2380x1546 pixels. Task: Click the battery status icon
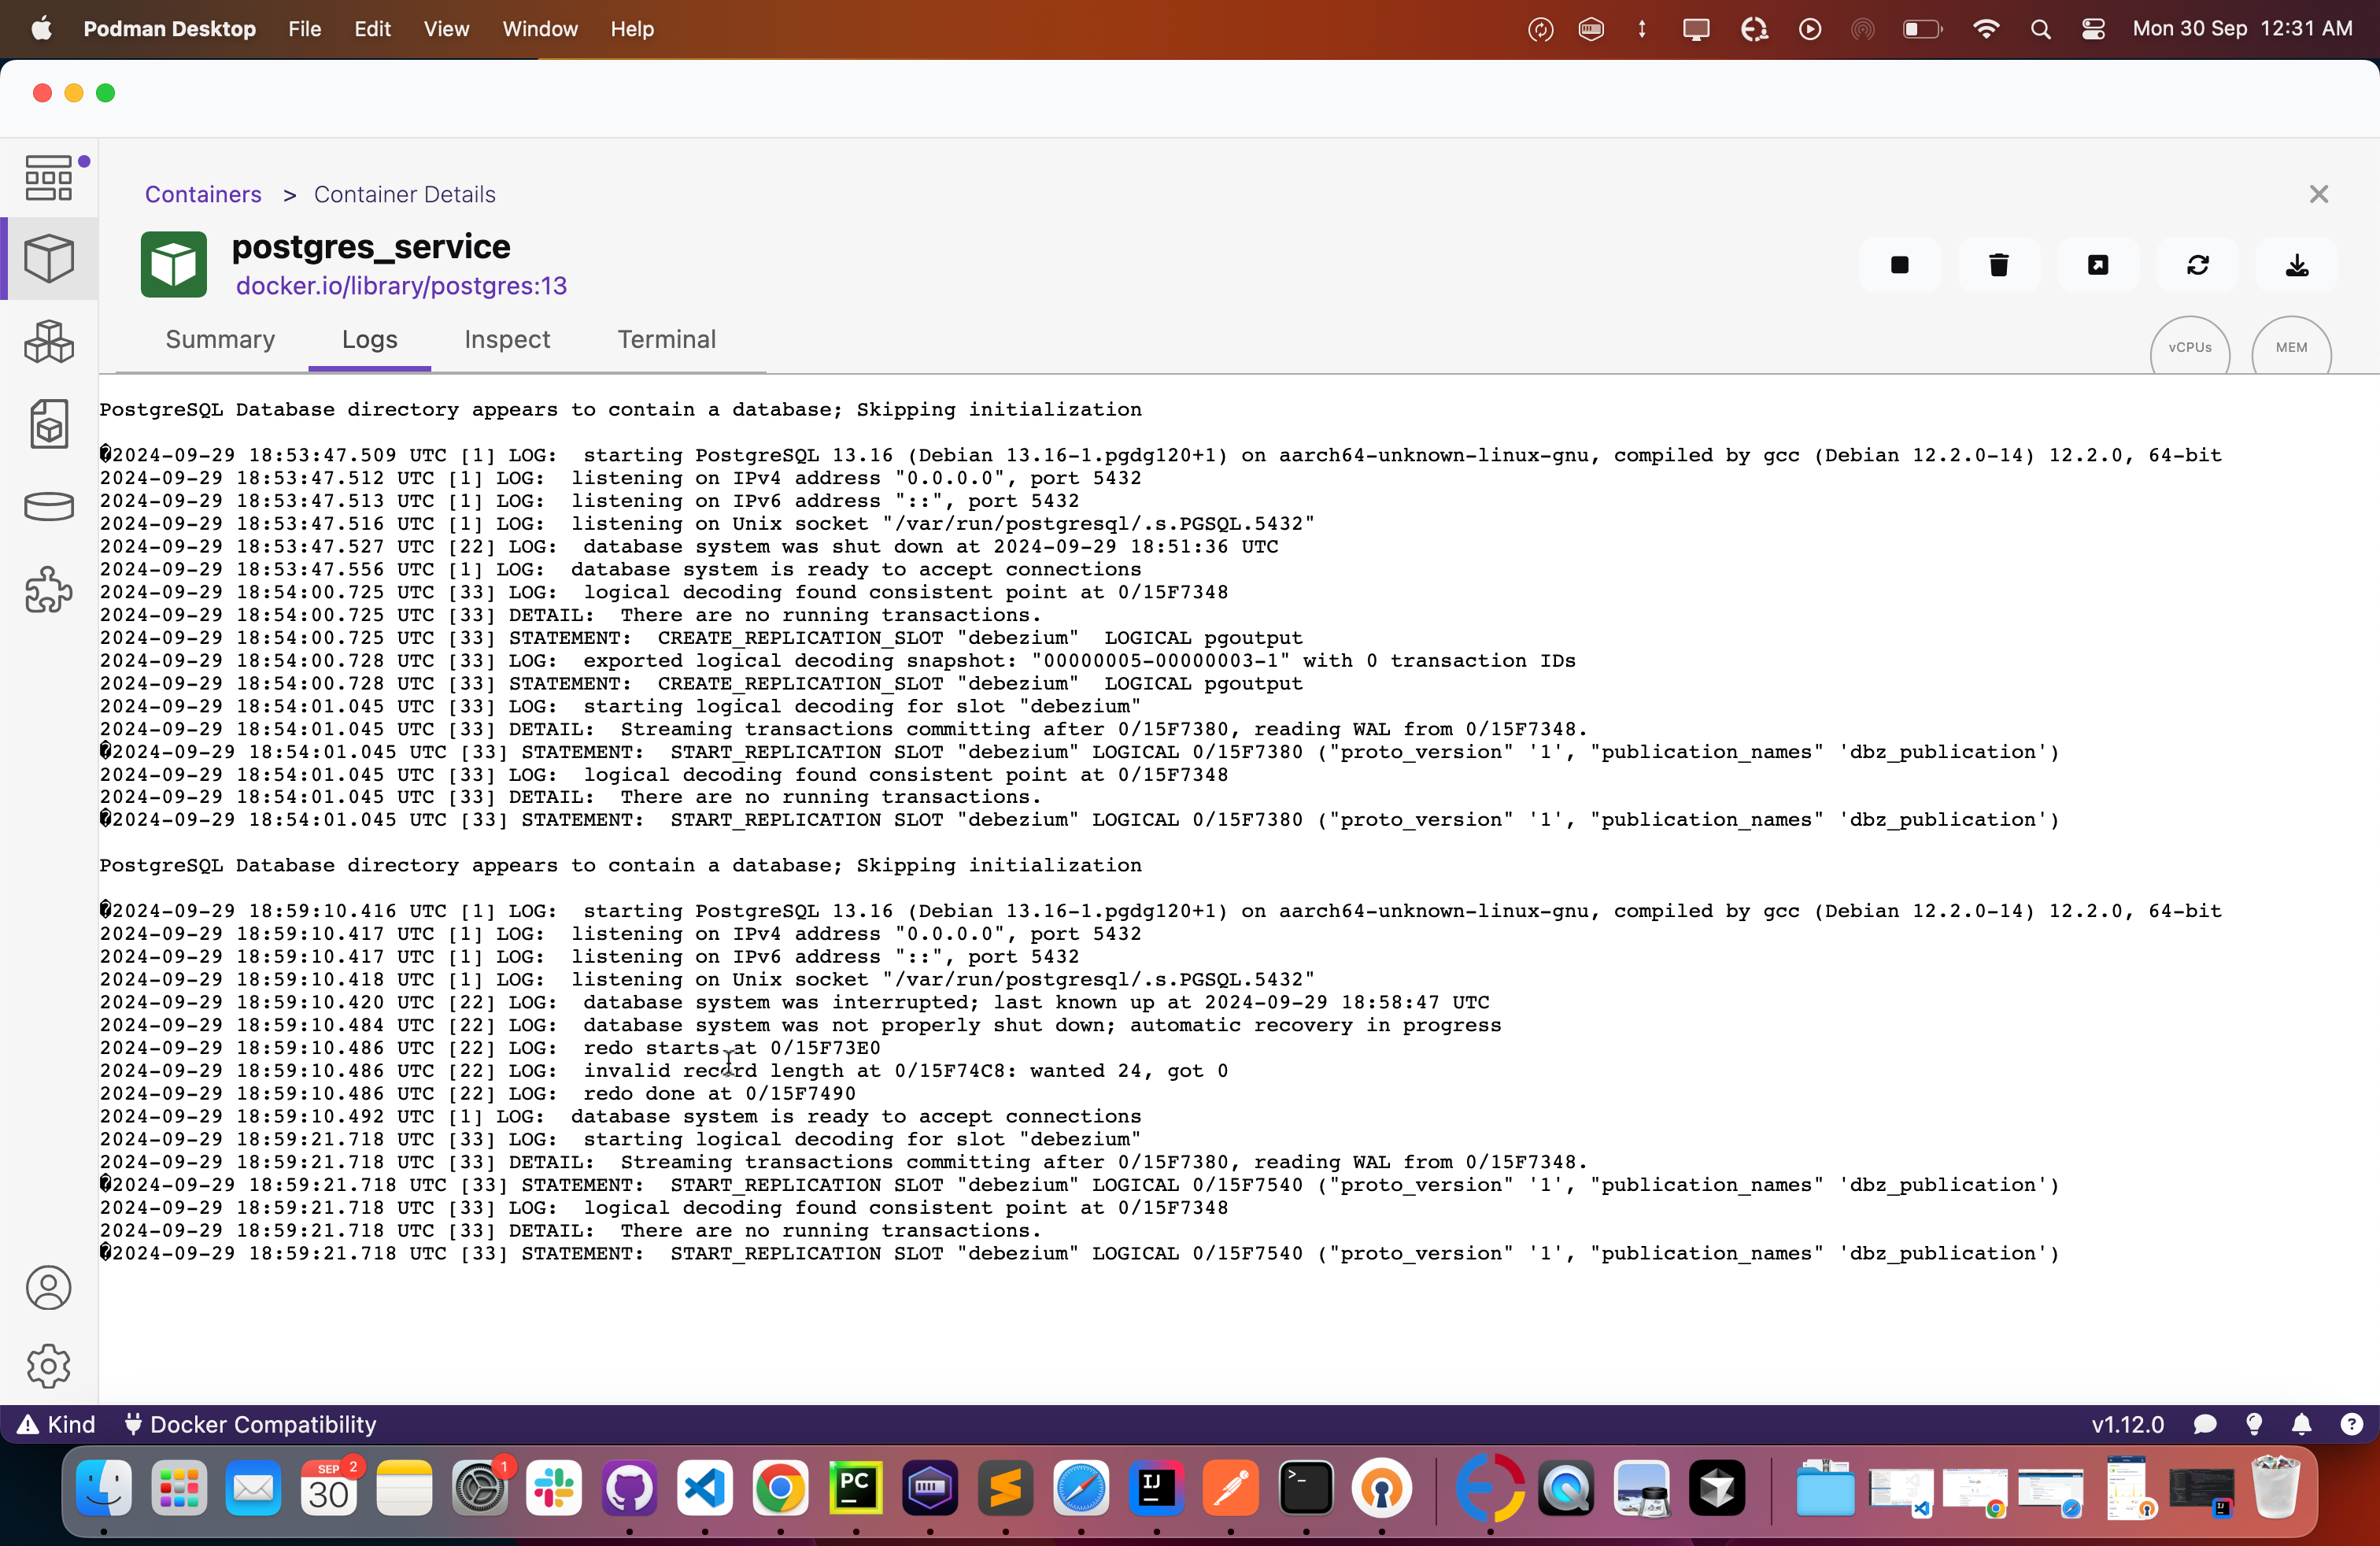1921,29
